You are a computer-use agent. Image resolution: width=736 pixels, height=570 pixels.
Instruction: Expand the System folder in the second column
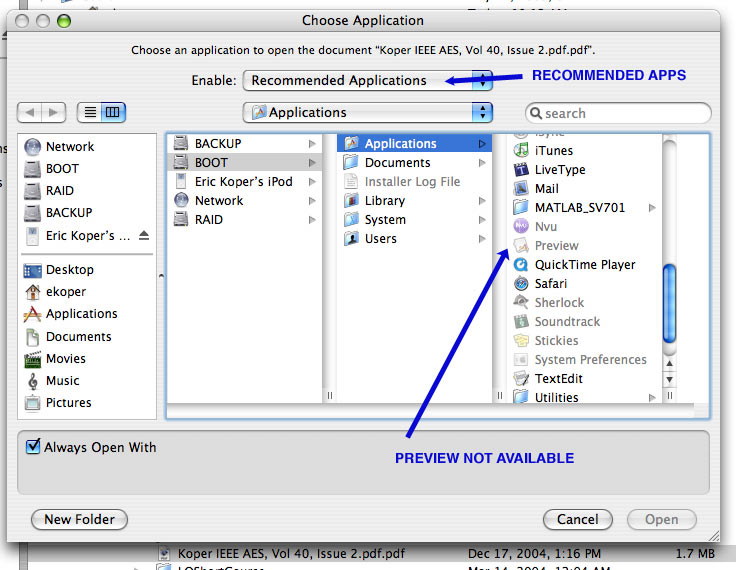[482, 220]
